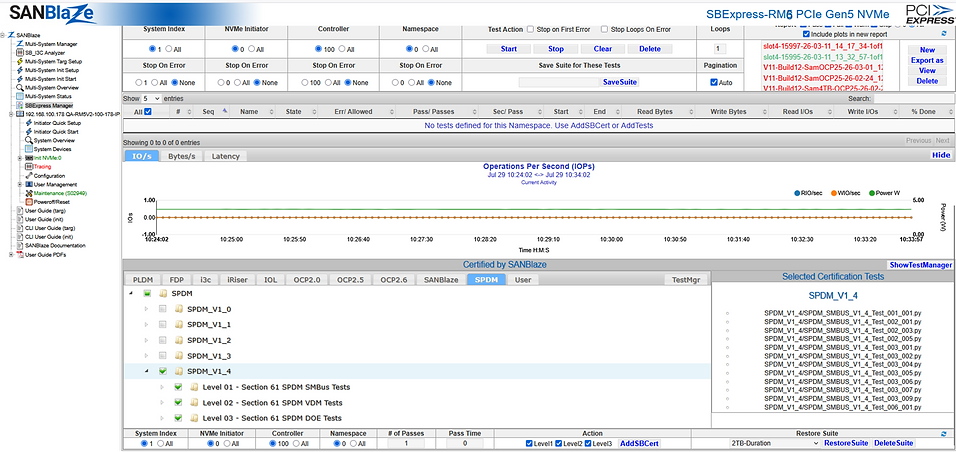Open Poweroff/Reset icon
Image resolution: width=956 pixels, height=452 pixels.
pyautogui.click(x=29, y=201)
